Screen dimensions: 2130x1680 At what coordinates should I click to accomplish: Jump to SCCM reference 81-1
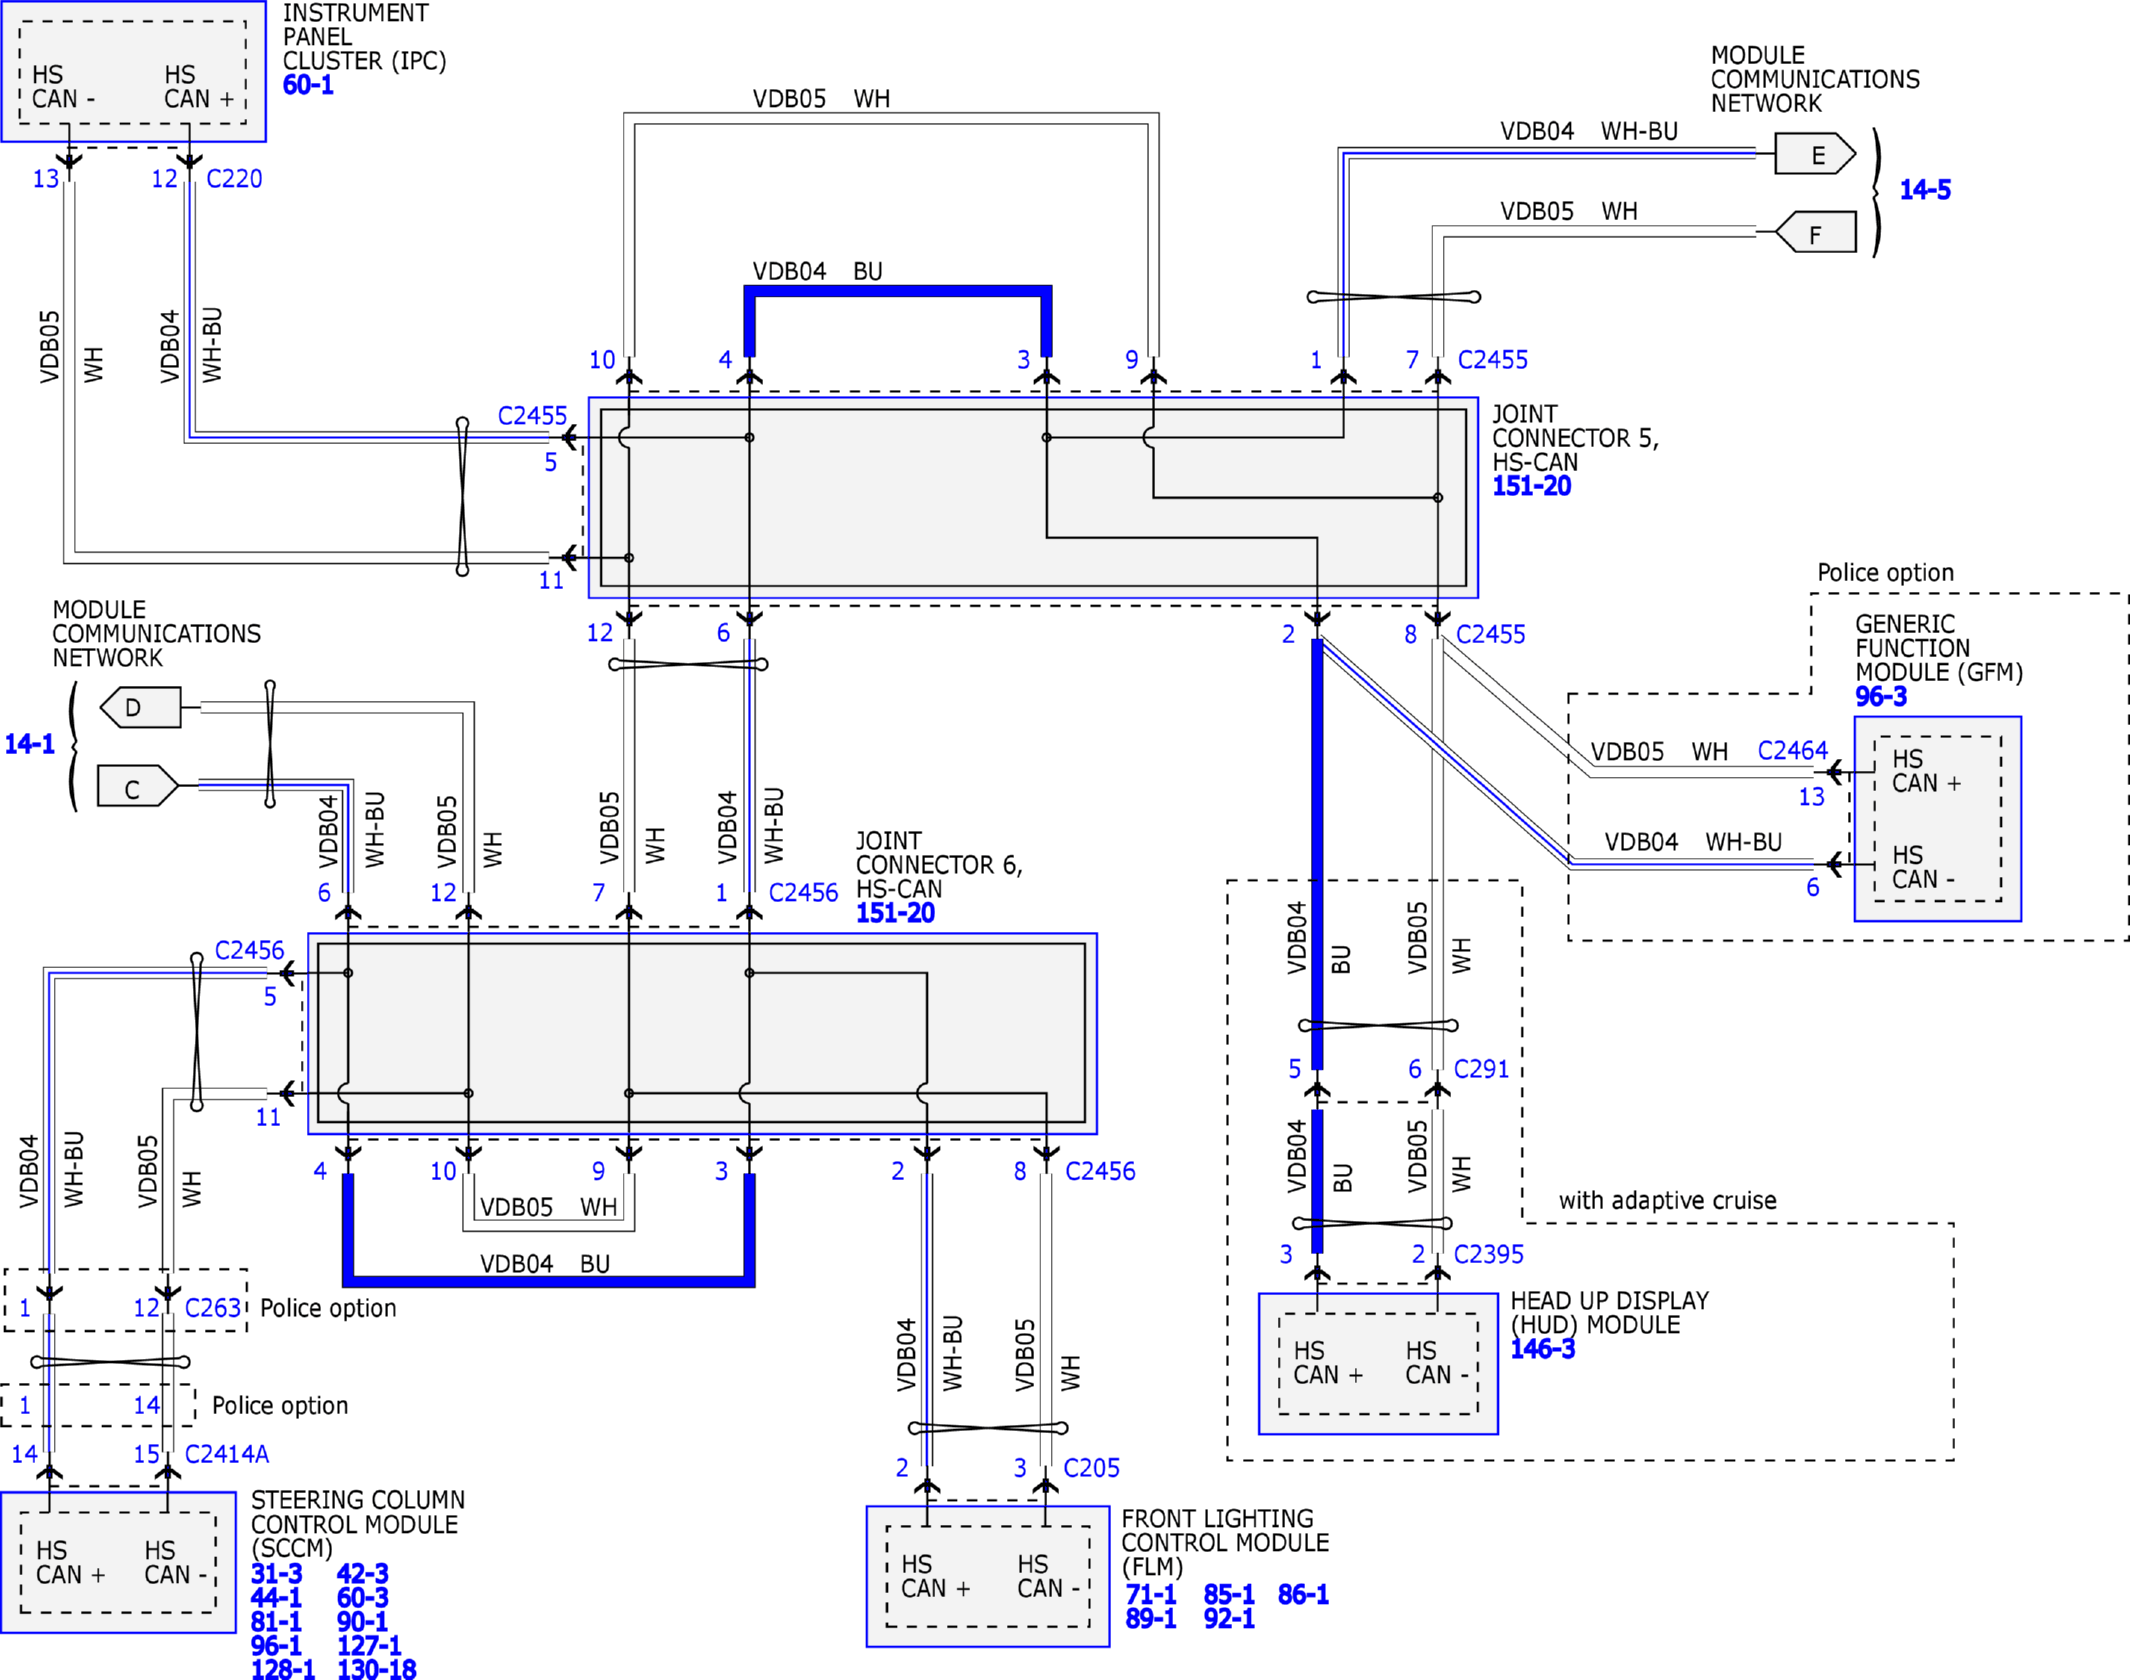pyautogui.click(x=276, y=1622)
